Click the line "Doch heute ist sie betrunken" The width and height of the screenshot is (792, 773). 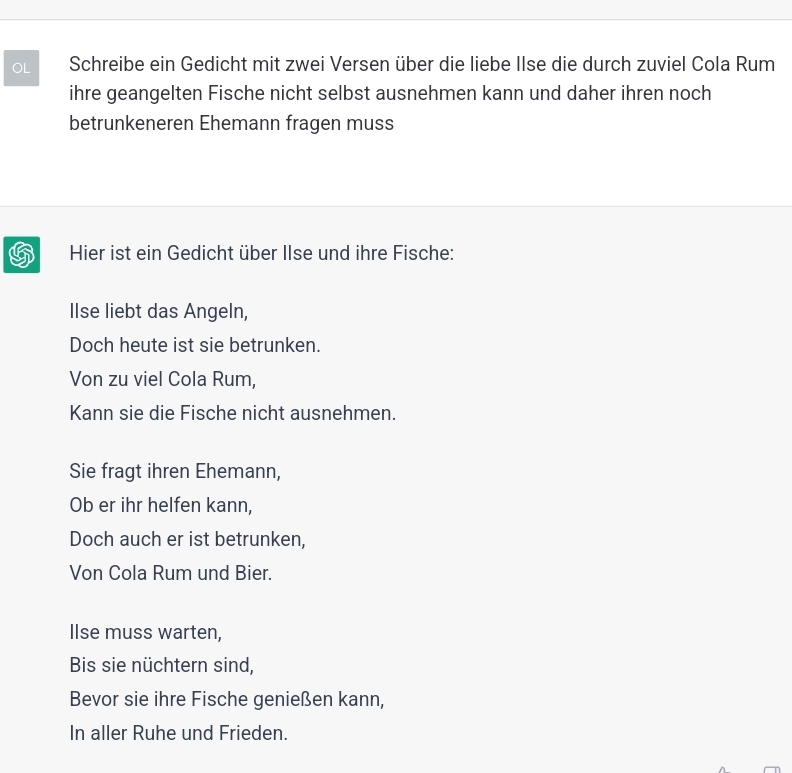point(195,345)
